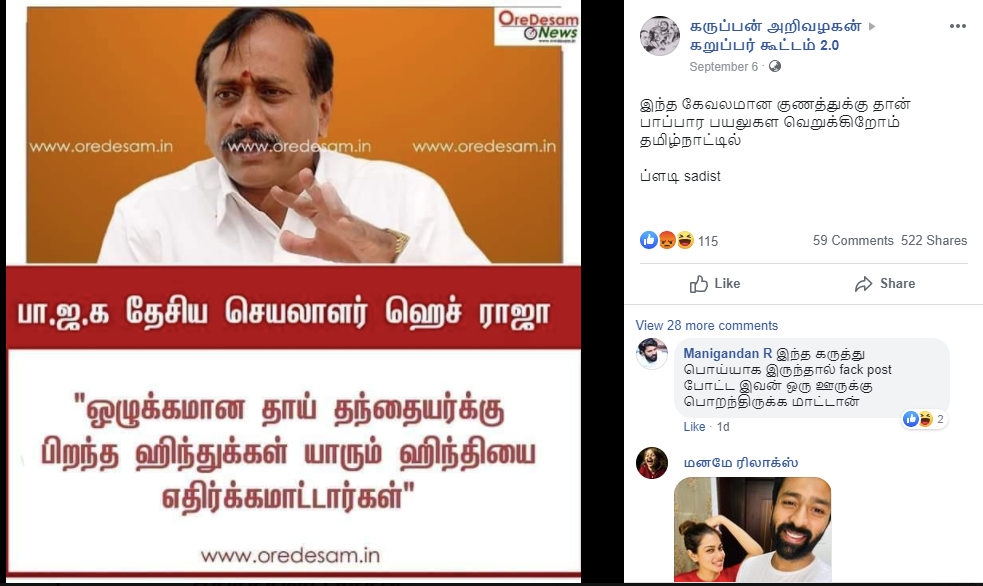983x586 pixels.
Task: Open reactions on Manigandan R's comment
Action: (924, 419)
